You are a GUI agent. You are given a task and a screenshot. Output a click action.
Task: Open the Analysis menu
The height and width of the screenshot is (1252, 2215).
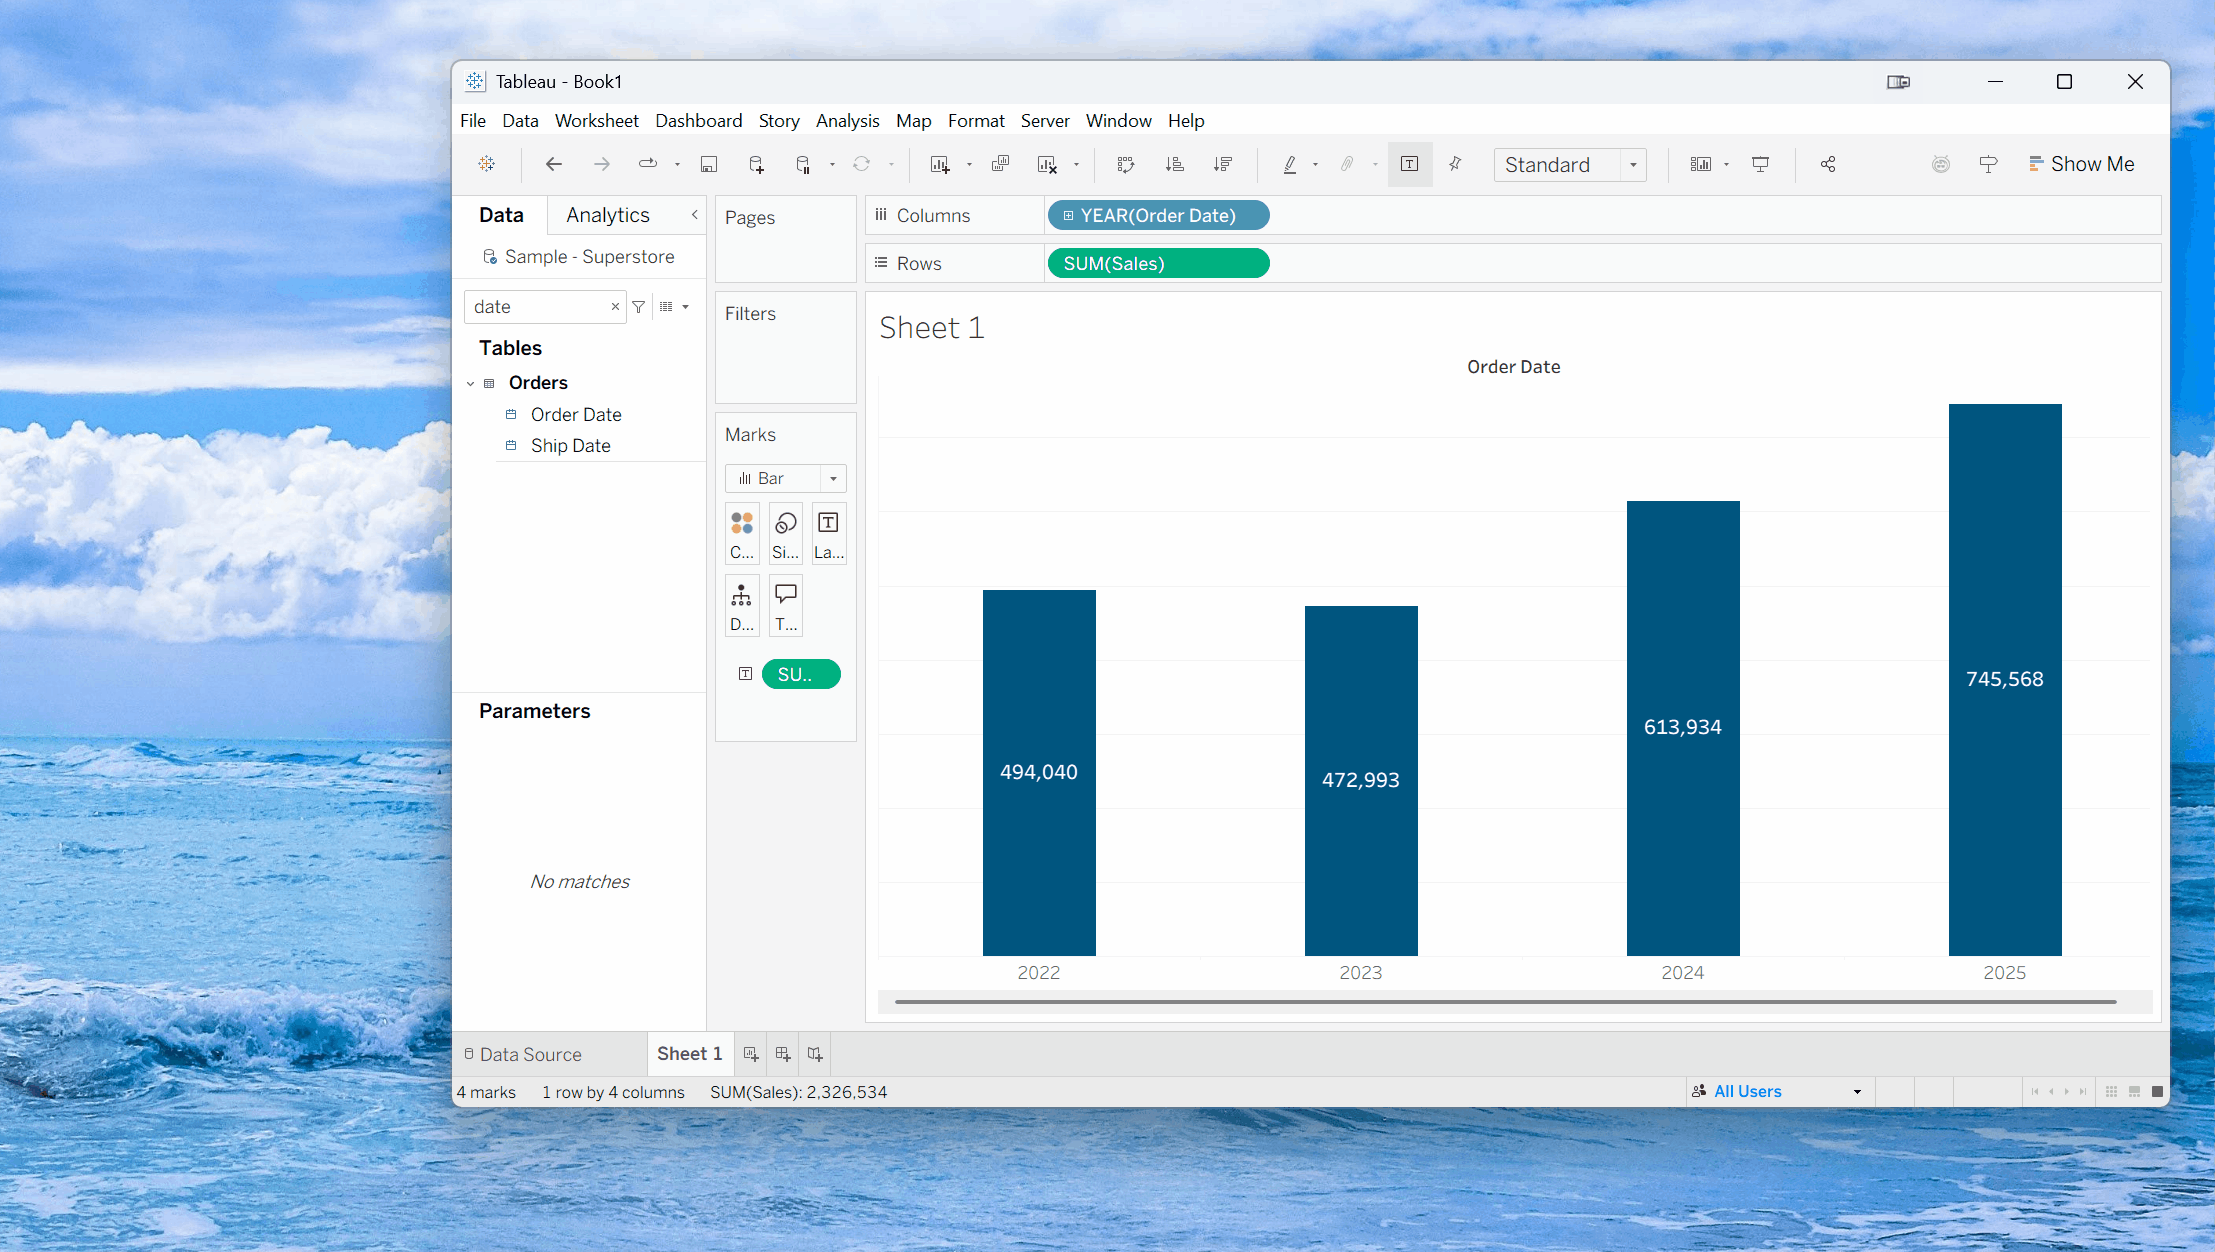847,121
